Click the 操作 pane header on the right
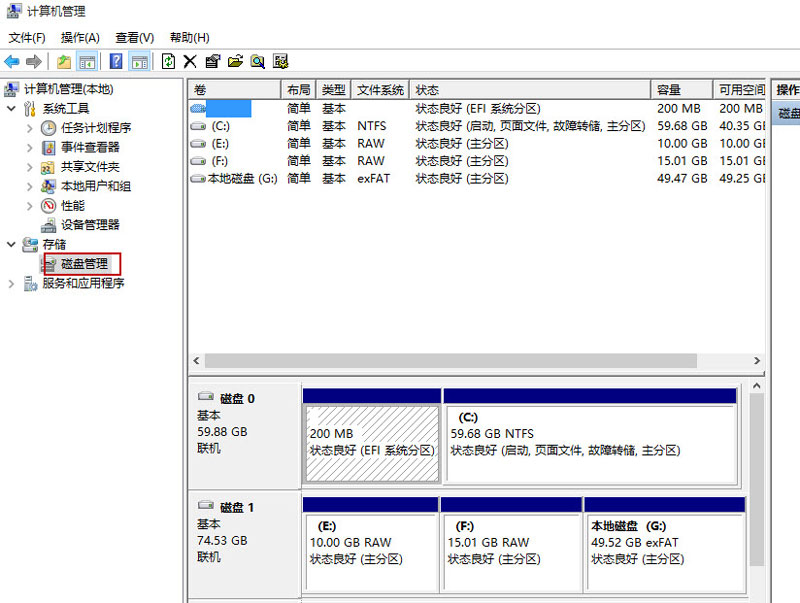800x603 pixels. (786, 90)
